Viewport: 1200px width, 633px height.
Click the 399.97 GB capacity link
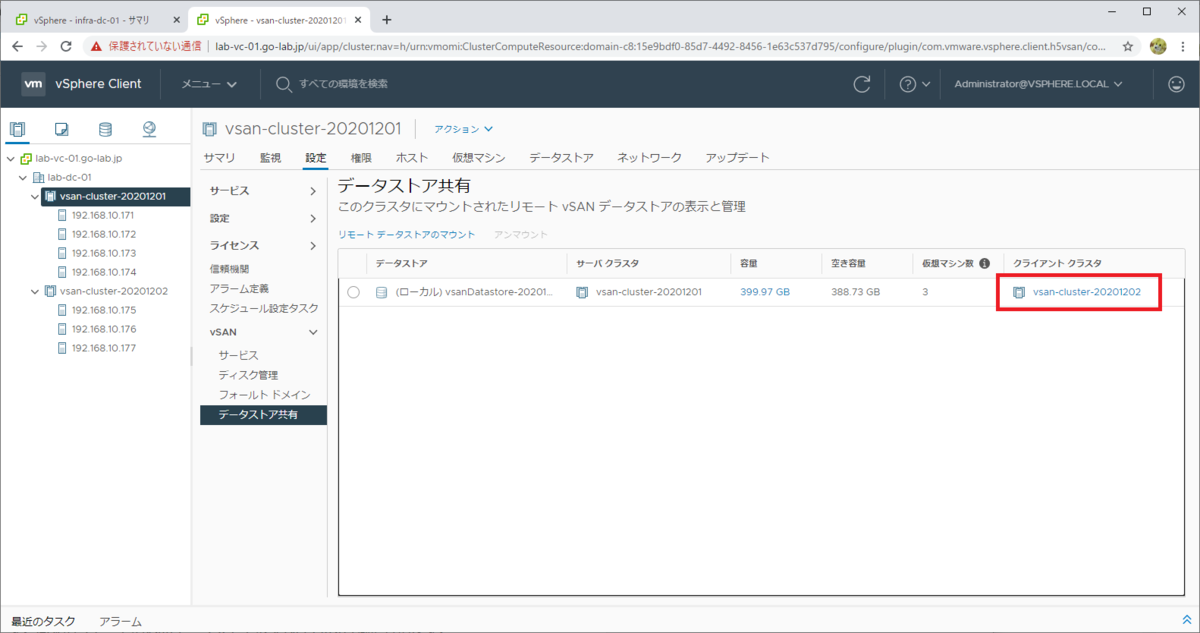point(765,292)
